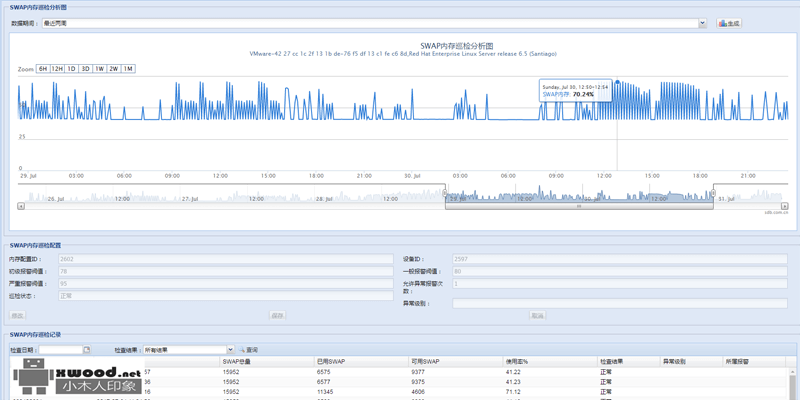Click the check date input field

coord(61,349)
